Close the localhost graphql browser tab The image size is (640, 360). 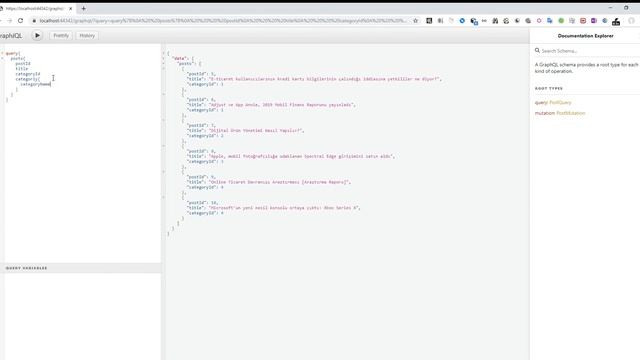click(x=70, y=9)
